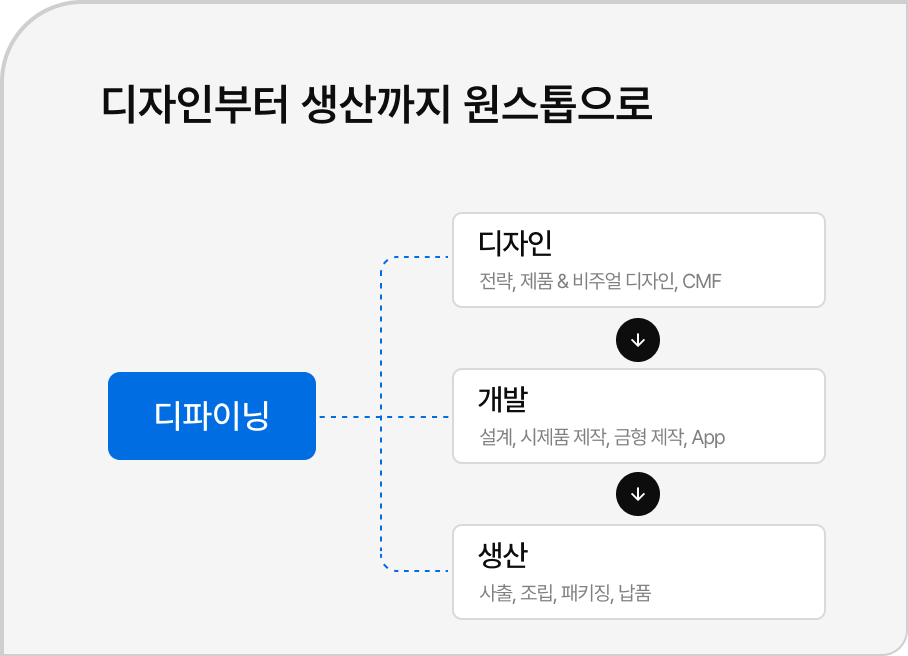Image resolution: width=908 pixels, height=656 pixels.
Task: Click the text 설계, 시제품 제작, 금형 제작, App
Action: pos(602,437)
